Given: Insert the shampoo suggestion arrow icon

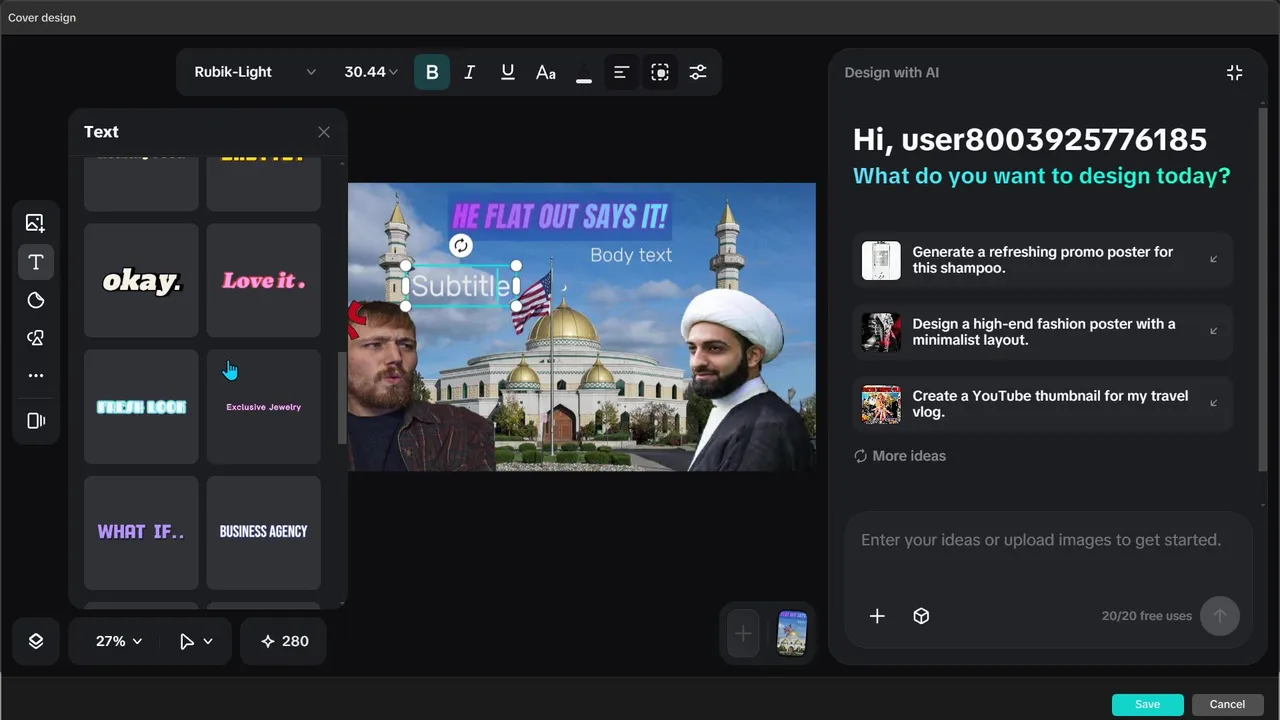Looking at the screenshot, I should point(1214,259).
